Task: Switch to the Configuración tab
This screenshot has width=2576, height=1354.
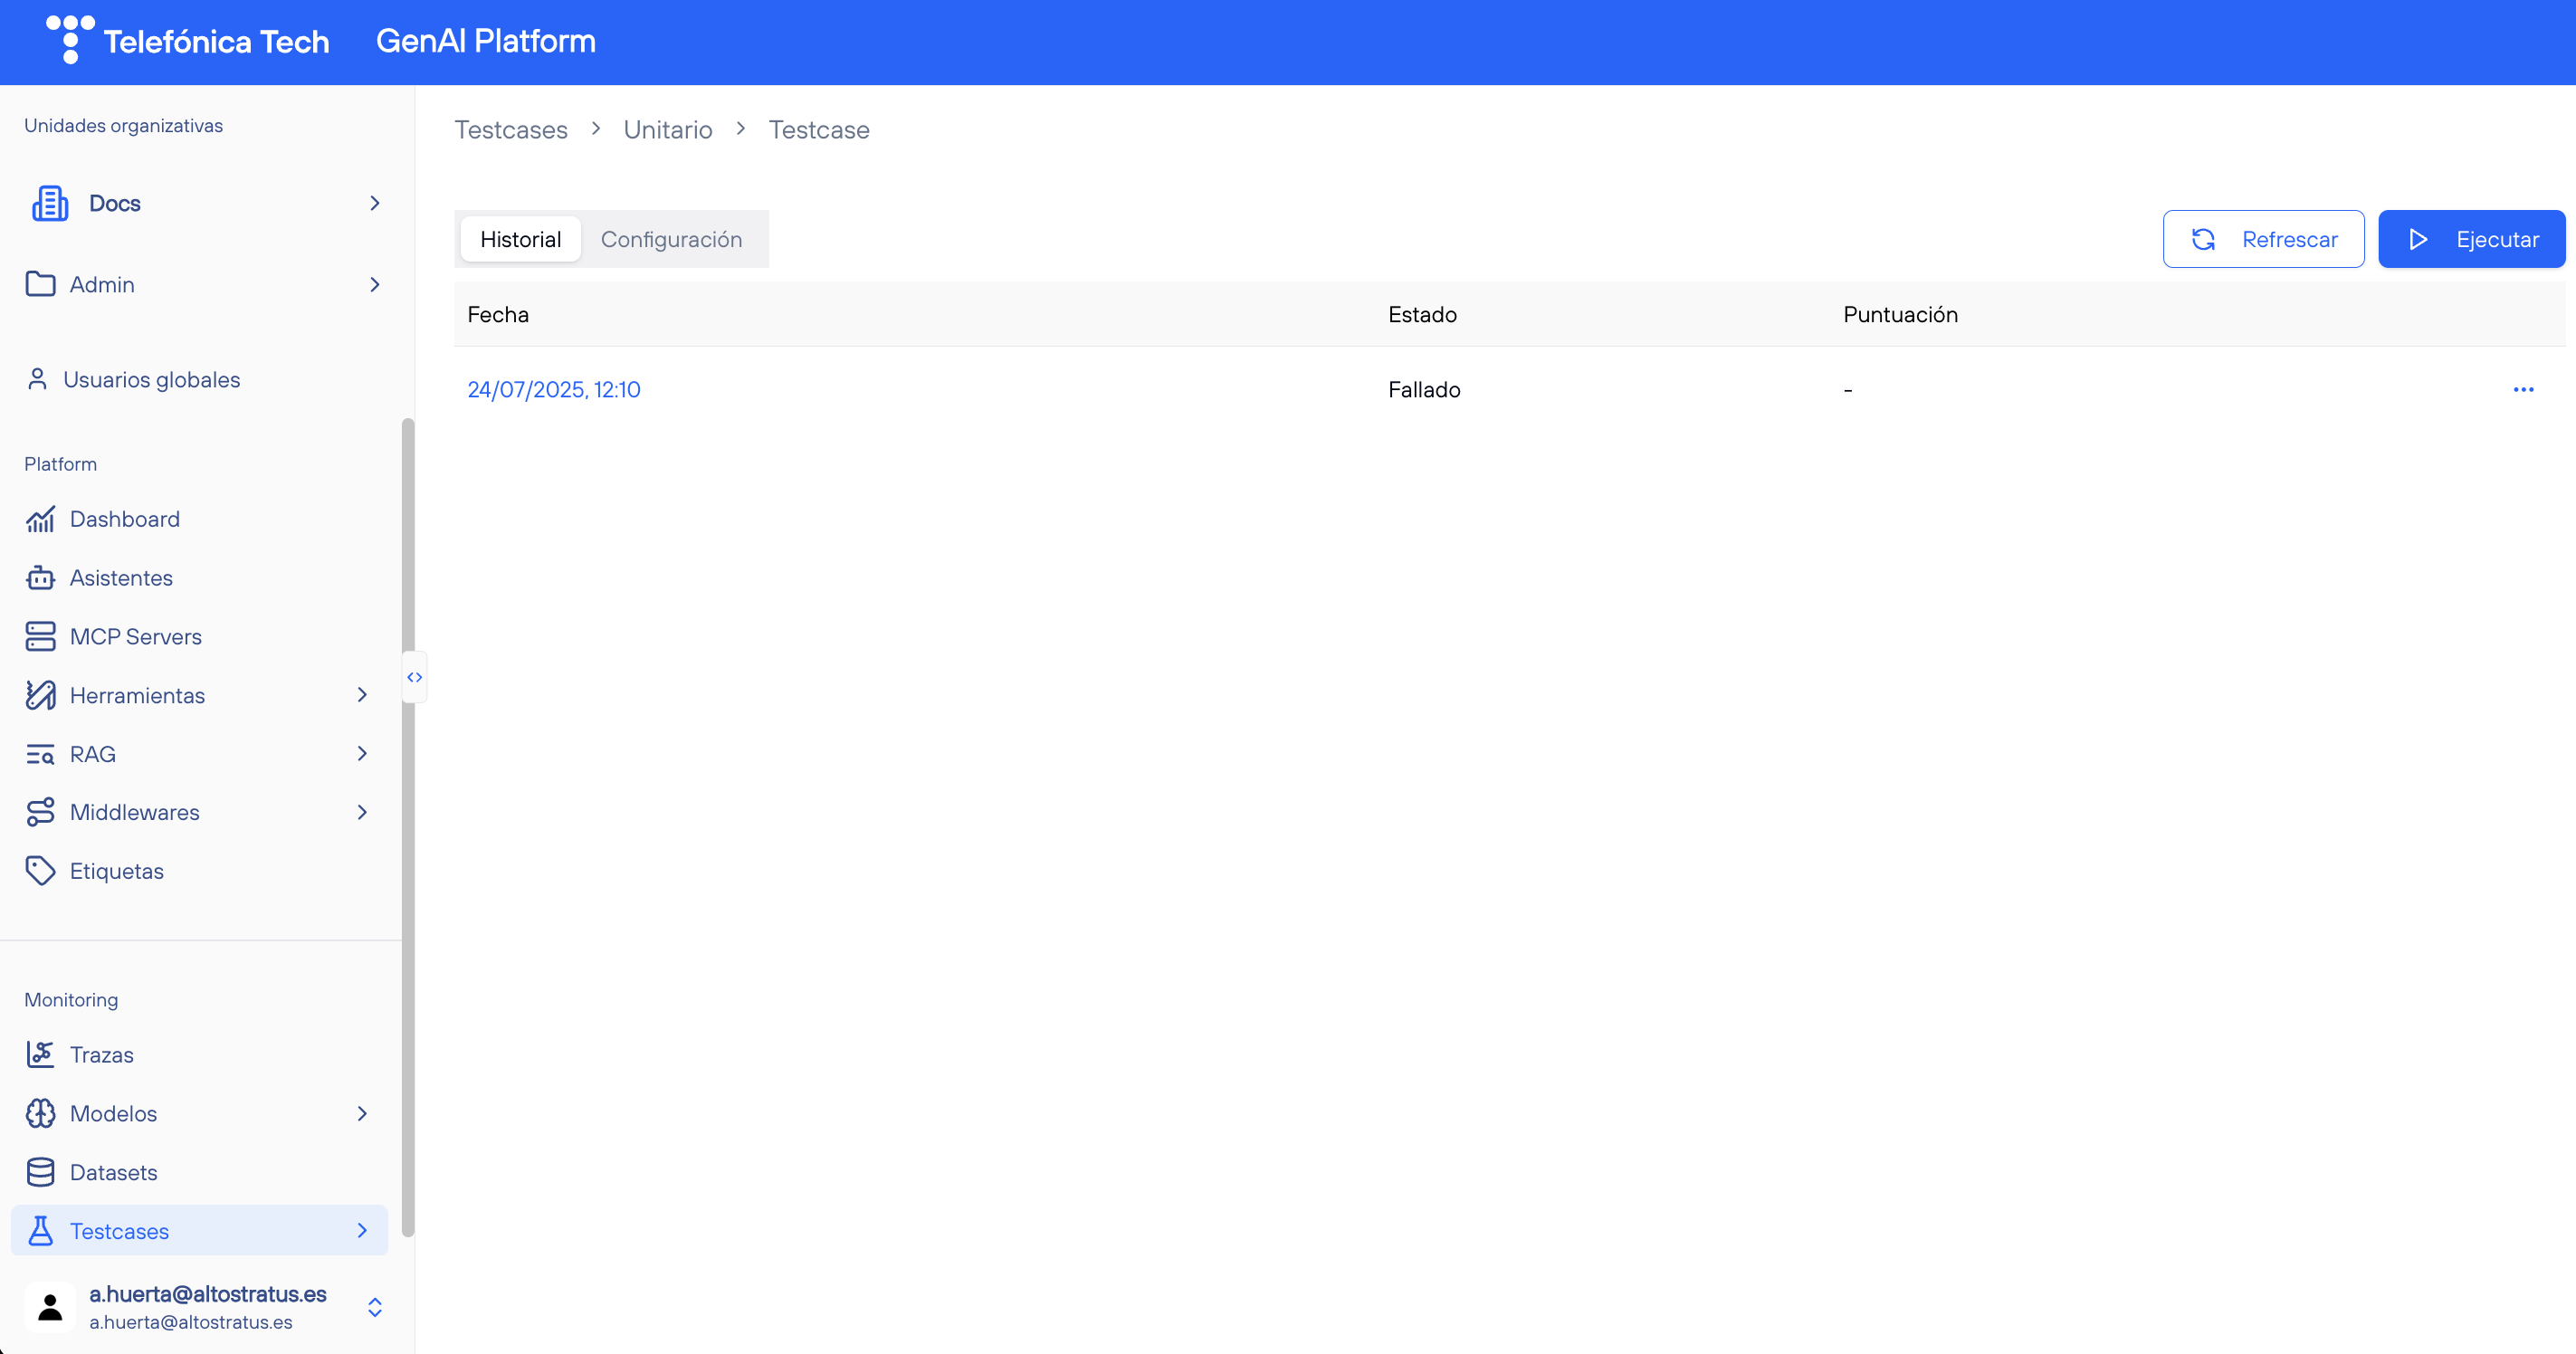Action: [x=671, y=239]
